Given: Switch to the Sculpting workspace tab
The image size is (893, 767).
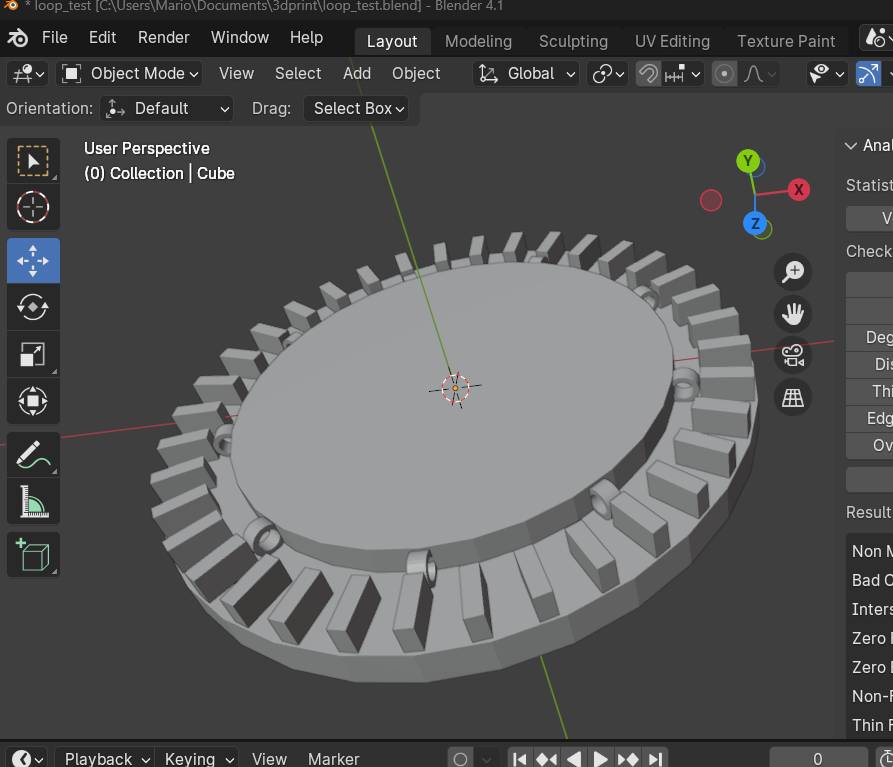Looking at the screenshot, I should (x=573, y=41).
